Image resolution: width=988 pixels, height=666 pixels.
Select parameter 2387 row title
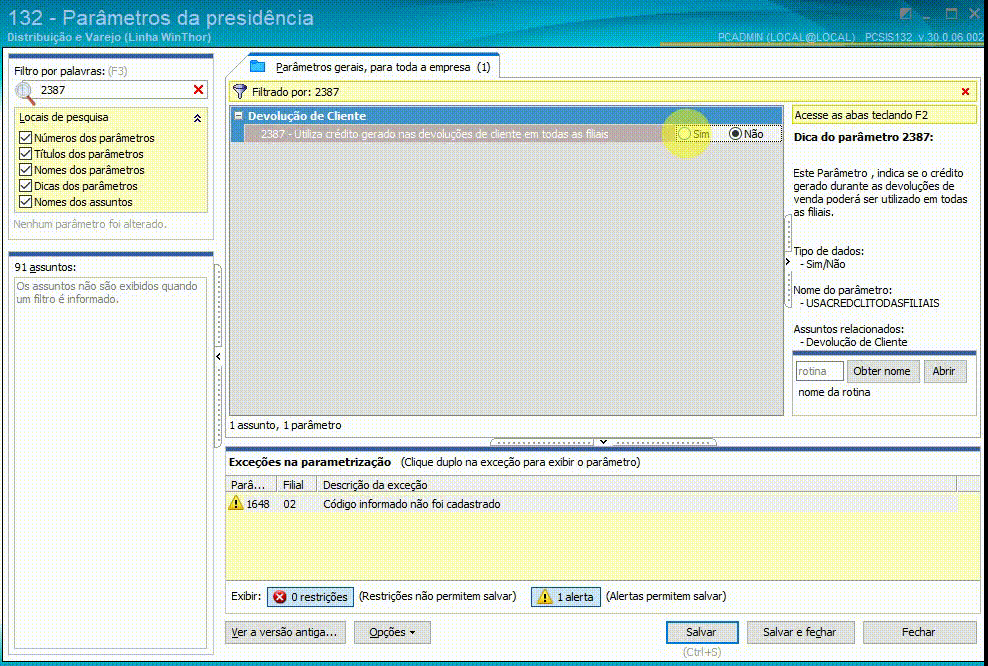tap(435, 134)
